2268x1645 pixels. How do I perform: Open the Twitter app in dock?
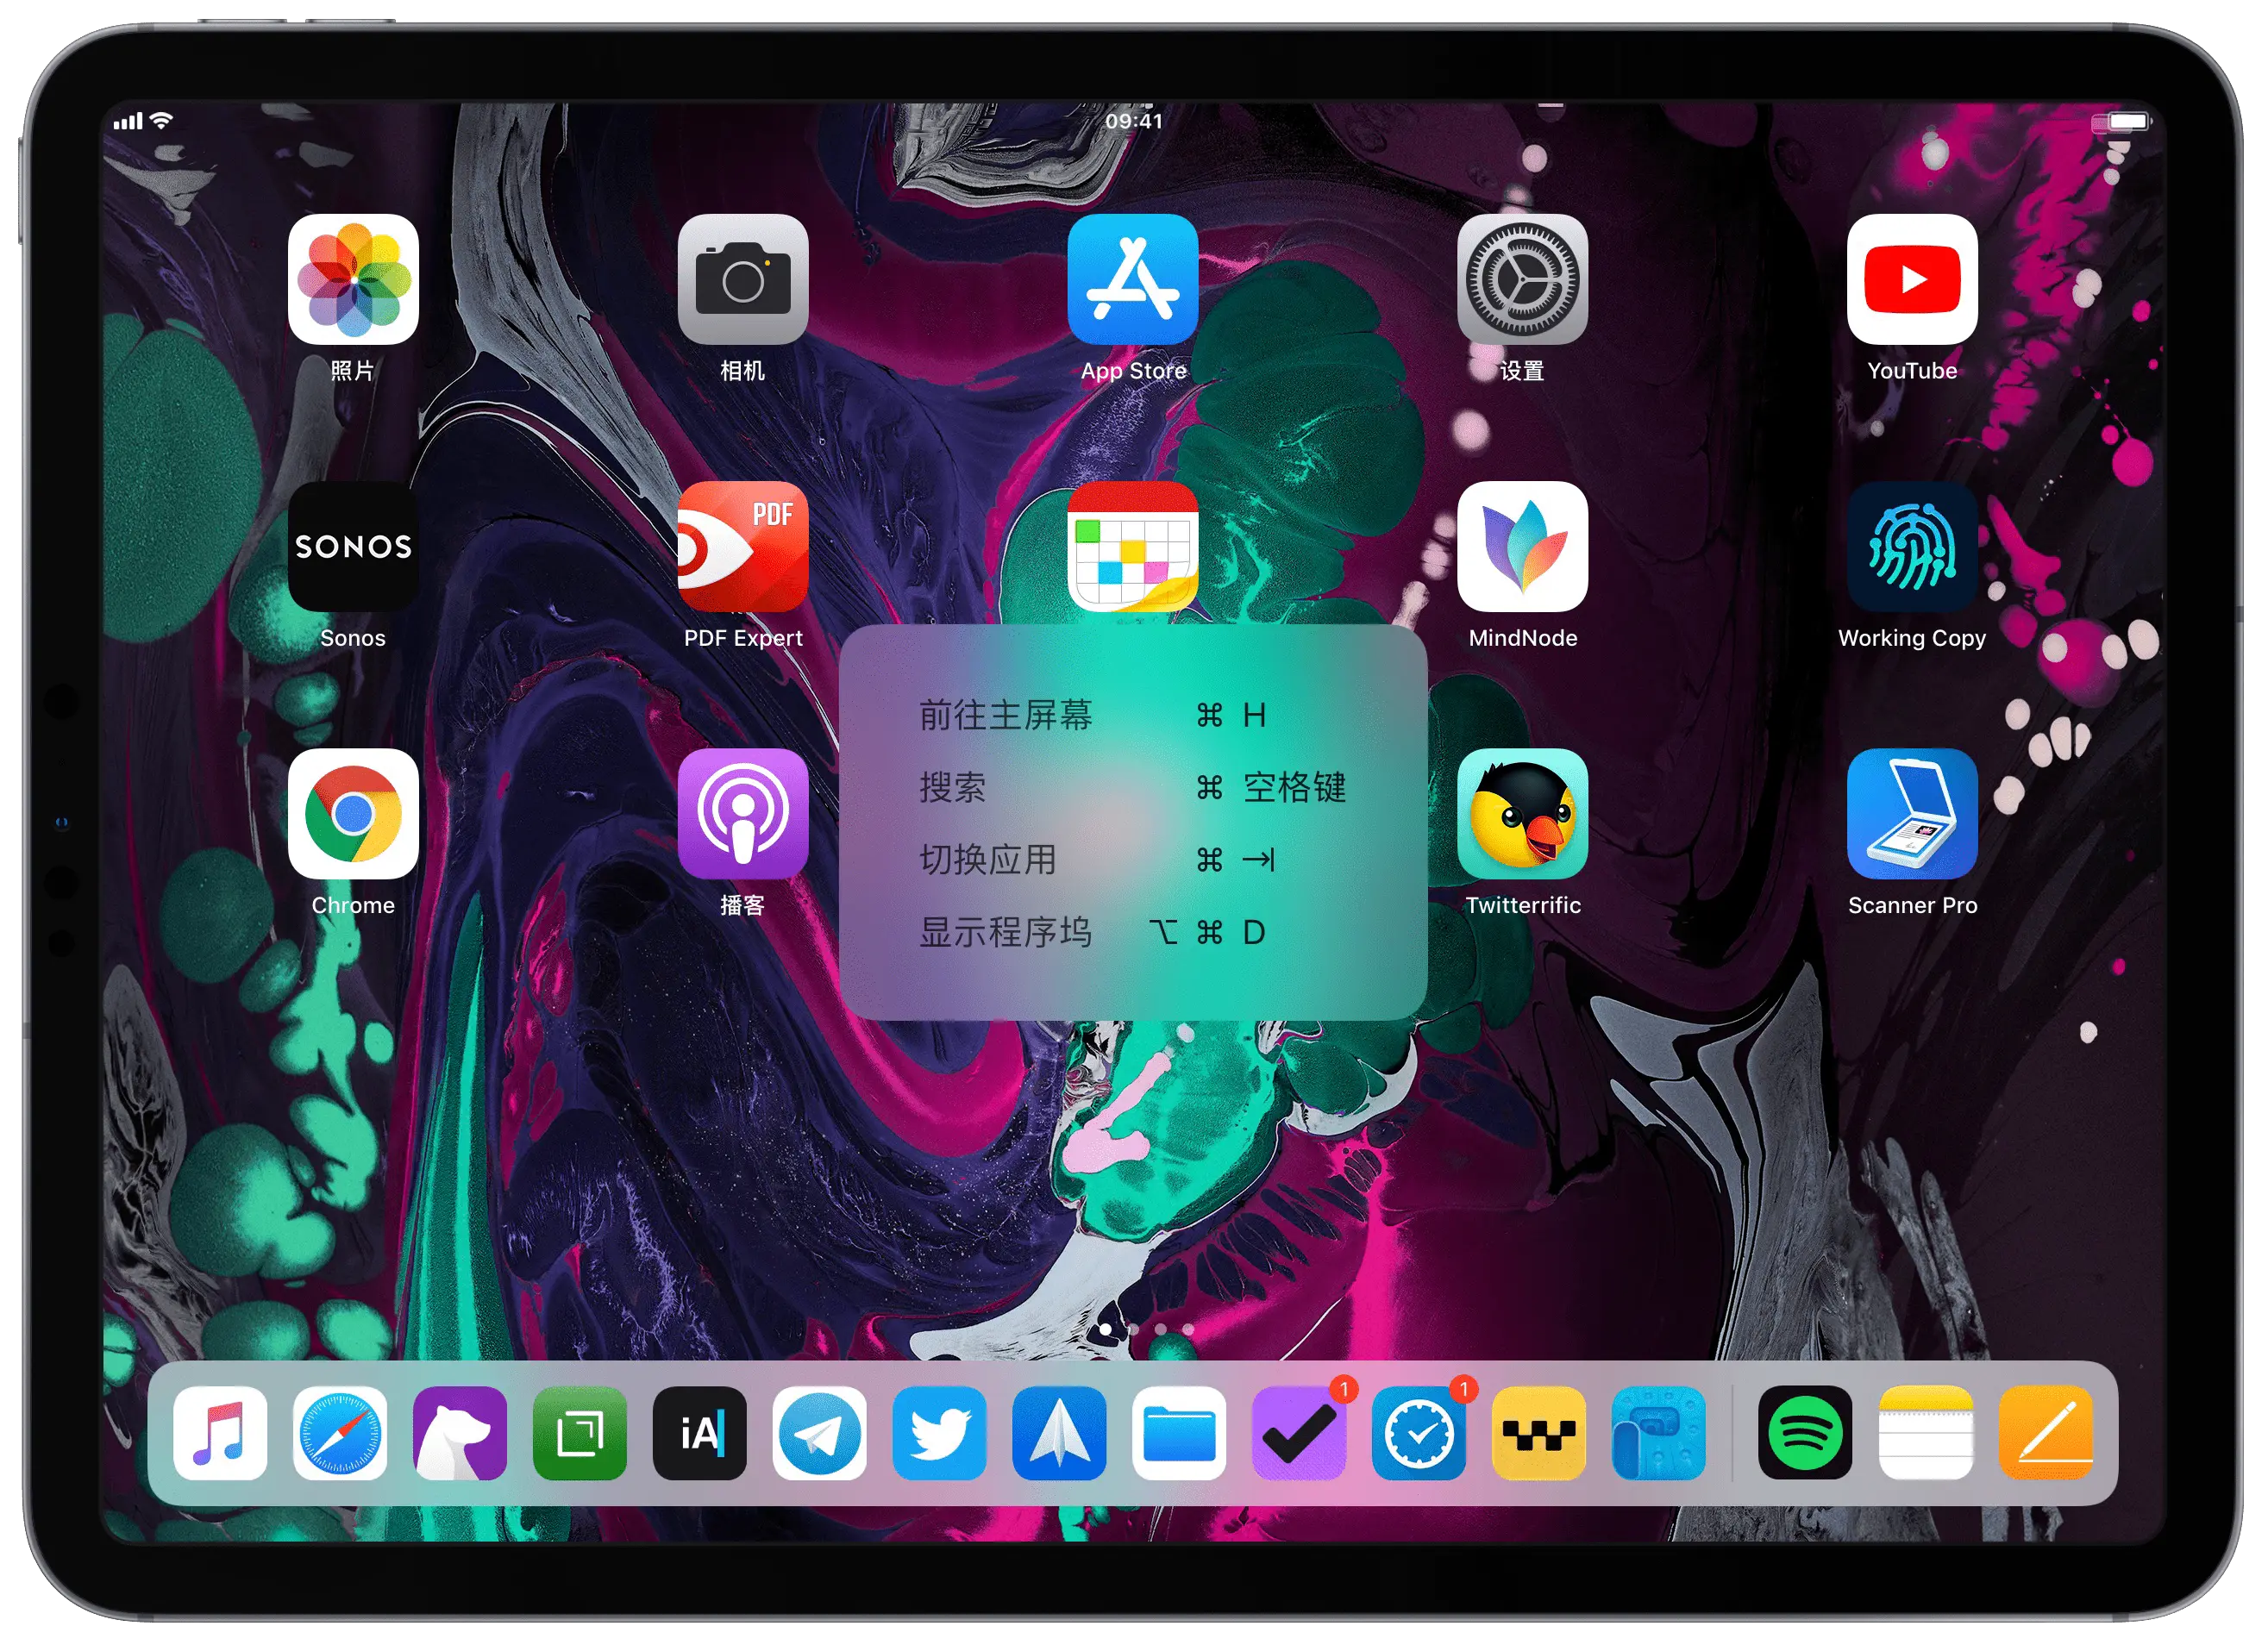[x=940, y=1433]
